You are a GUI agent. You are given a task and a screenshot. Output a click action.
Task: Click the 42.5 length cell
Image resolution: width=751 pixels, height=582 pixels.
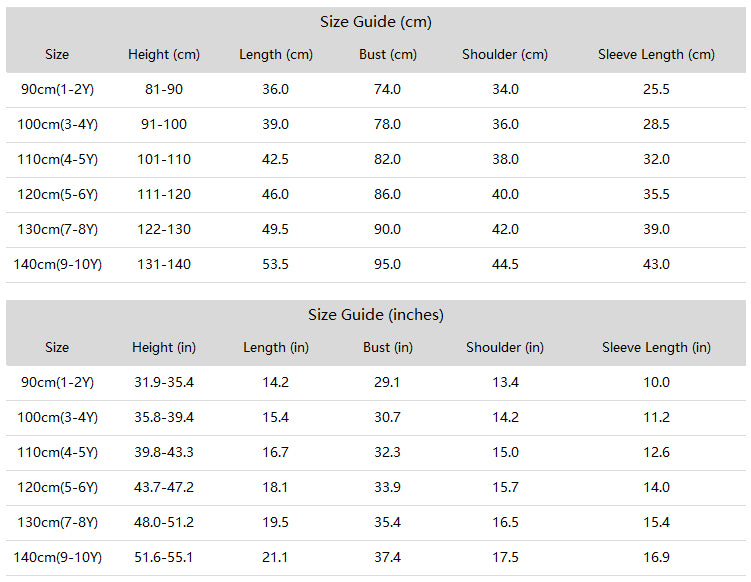tap(275, 160)
